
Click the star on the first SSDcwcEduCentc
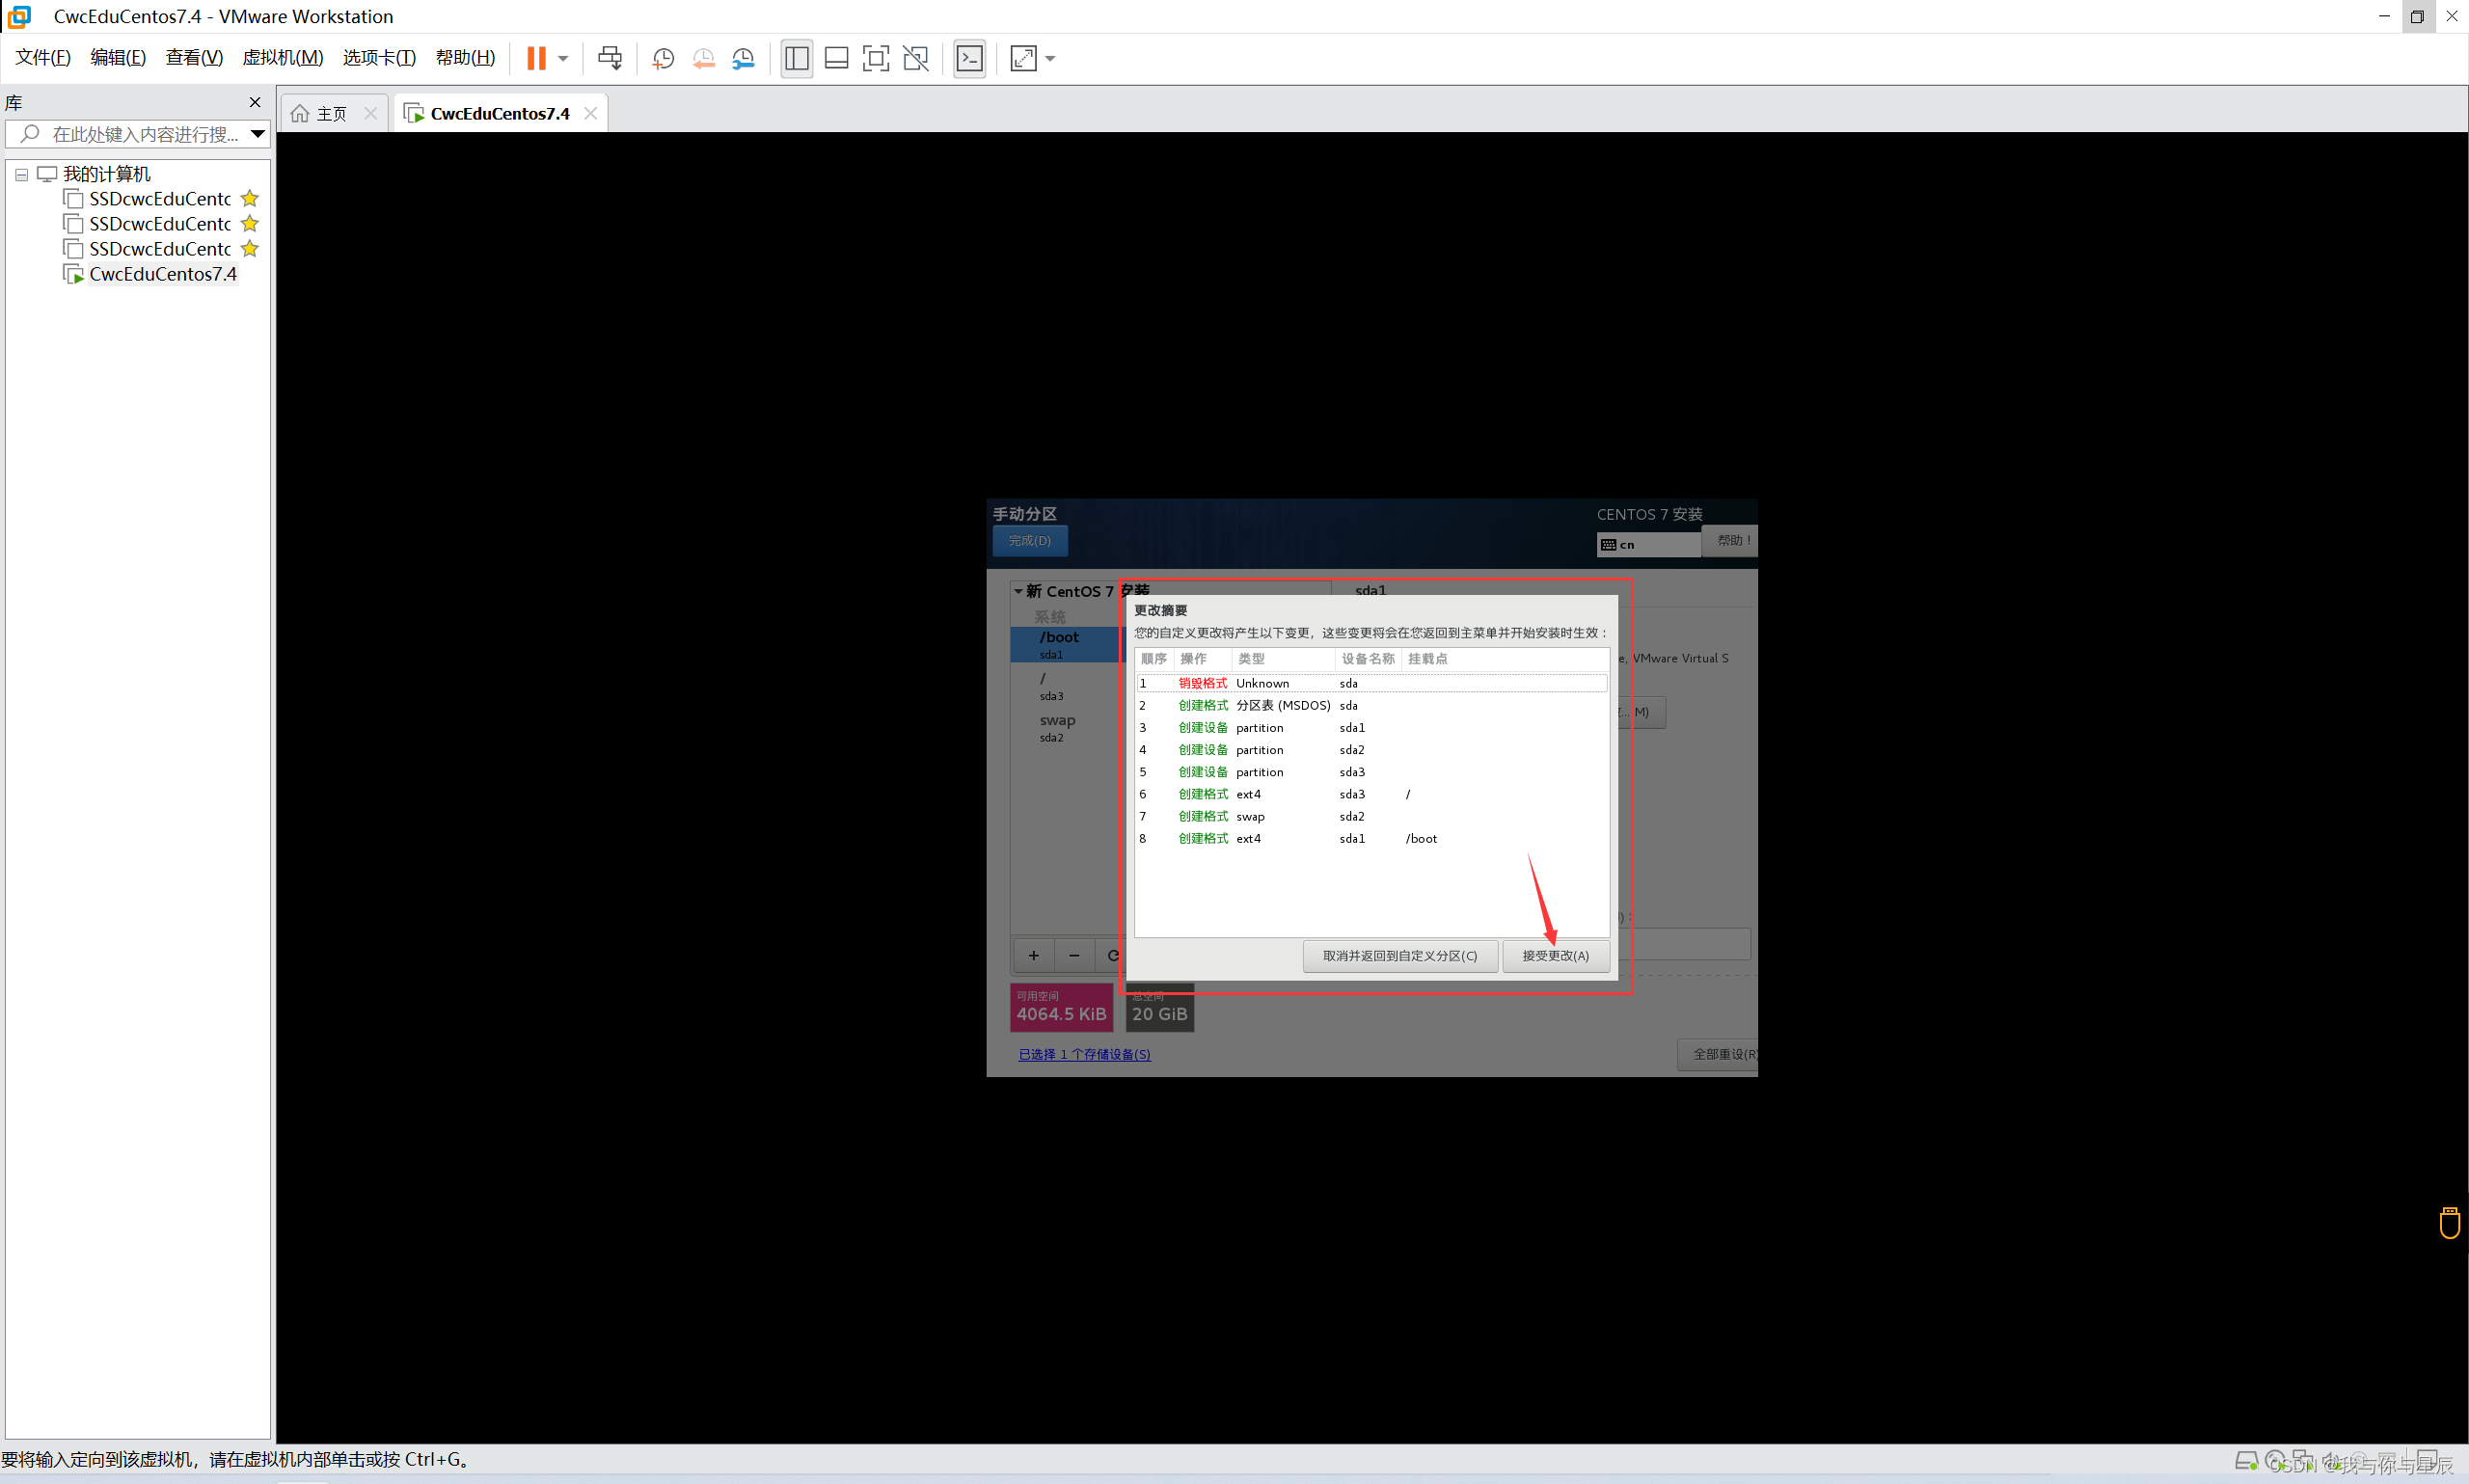(250, 199)
